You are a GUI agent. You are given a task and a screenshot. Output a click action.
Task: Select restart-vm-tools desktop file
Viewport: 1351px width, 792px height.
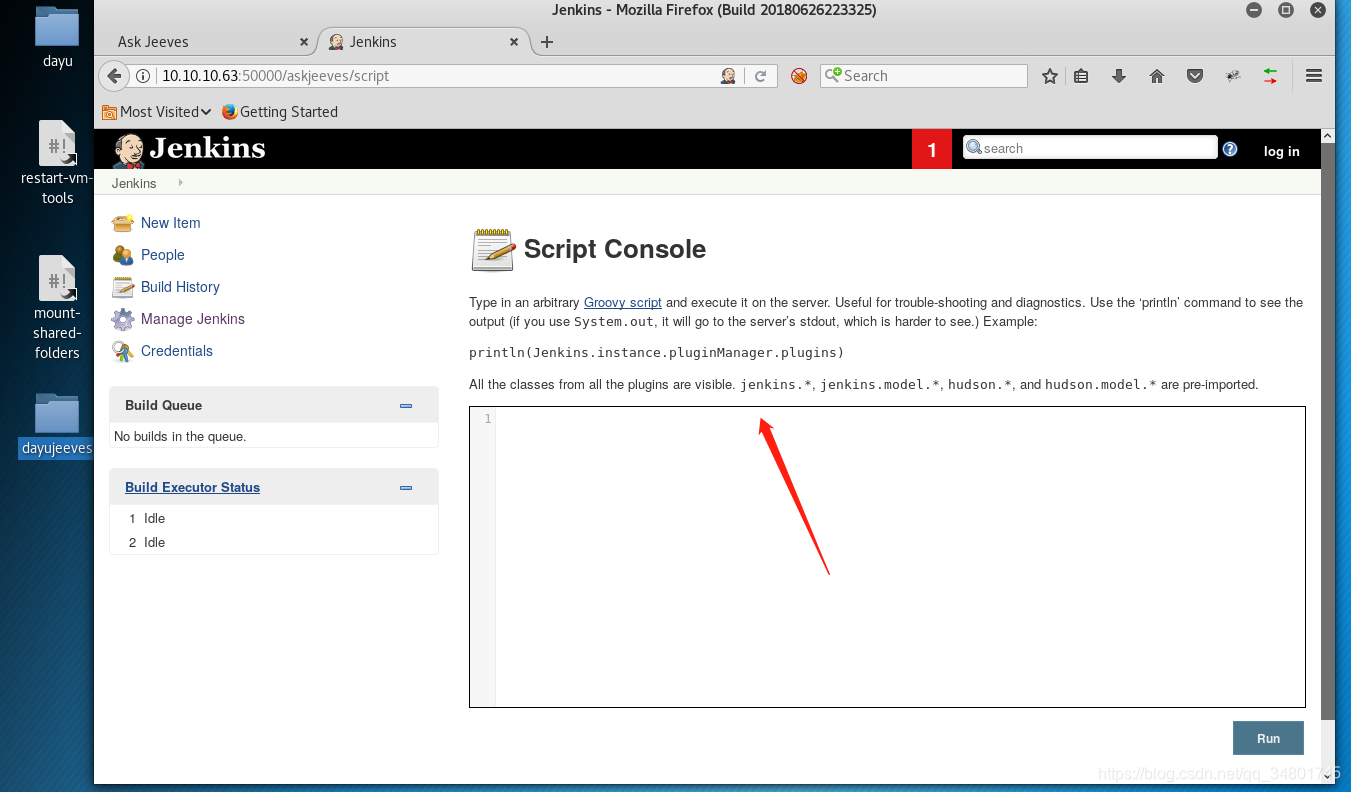[57, 162]
